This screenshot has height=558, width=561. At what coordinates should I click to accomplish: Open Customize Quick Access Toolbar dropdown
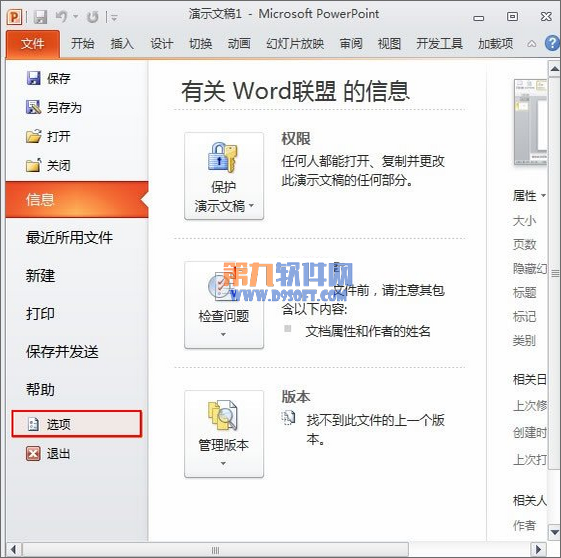[x=114, y=17]
